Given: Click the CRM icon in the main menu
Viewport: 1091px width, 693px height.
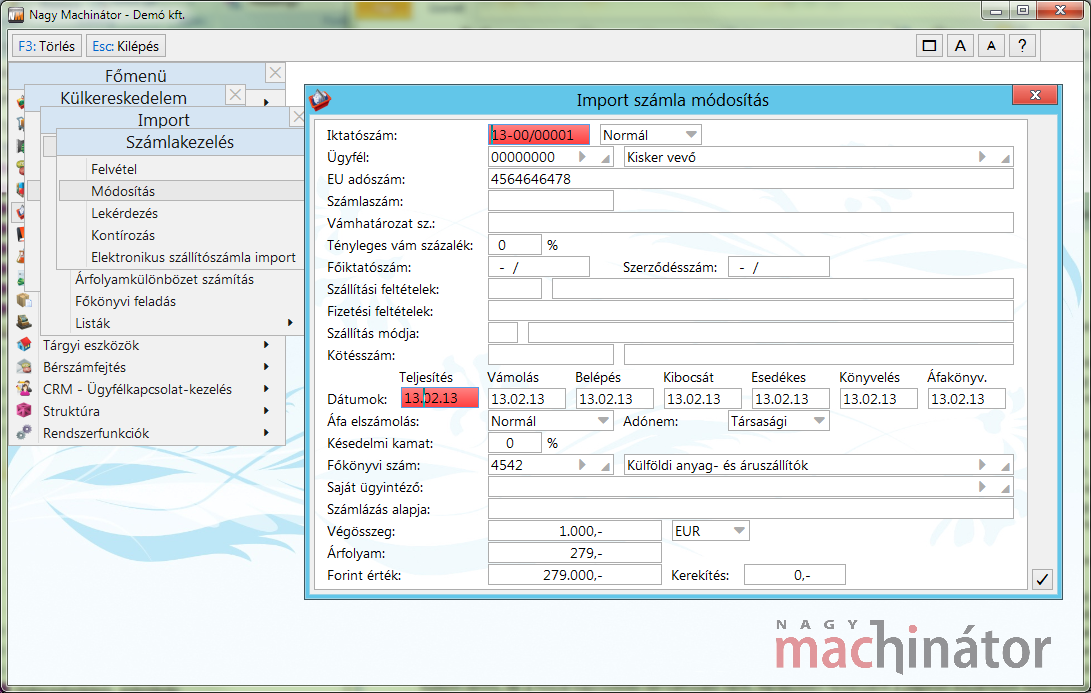Looking at the screenshot, I should [24, 389].
